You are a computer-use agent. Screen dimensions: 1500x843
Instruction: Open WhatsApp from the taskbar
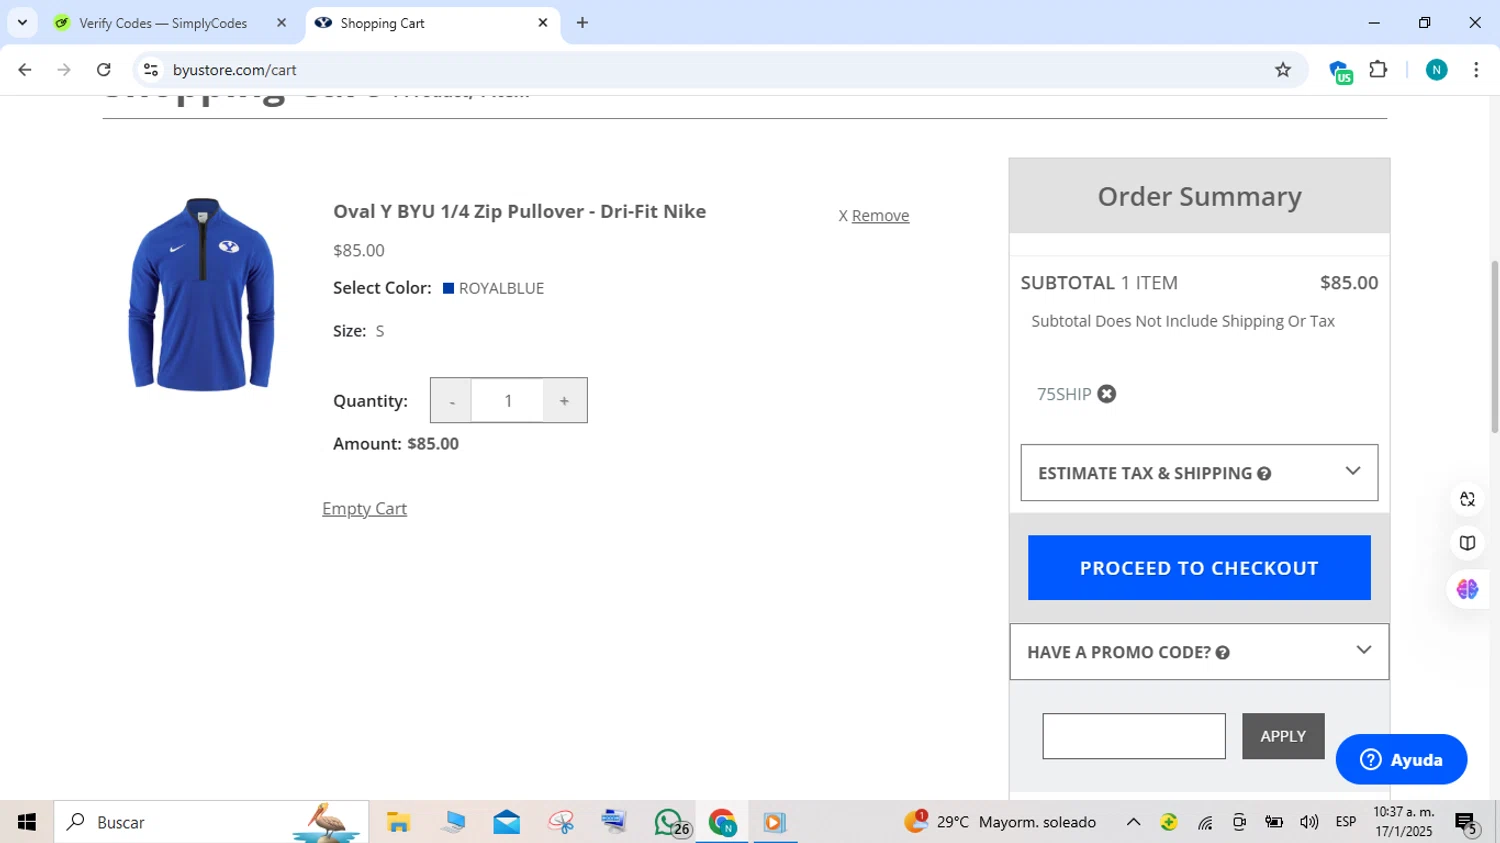tap(670, 822)
